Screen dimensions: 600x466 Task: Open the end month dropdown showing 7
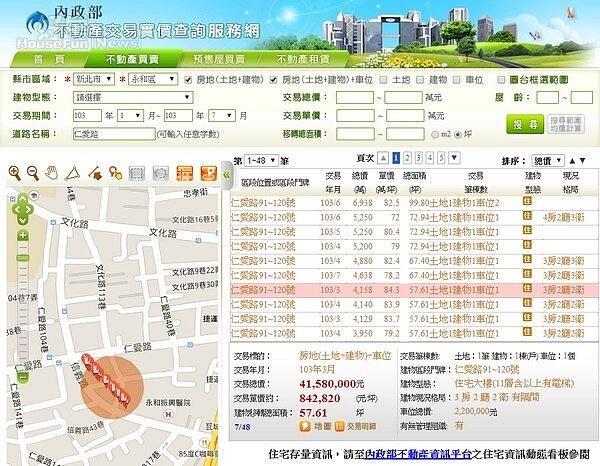point(222,116)
